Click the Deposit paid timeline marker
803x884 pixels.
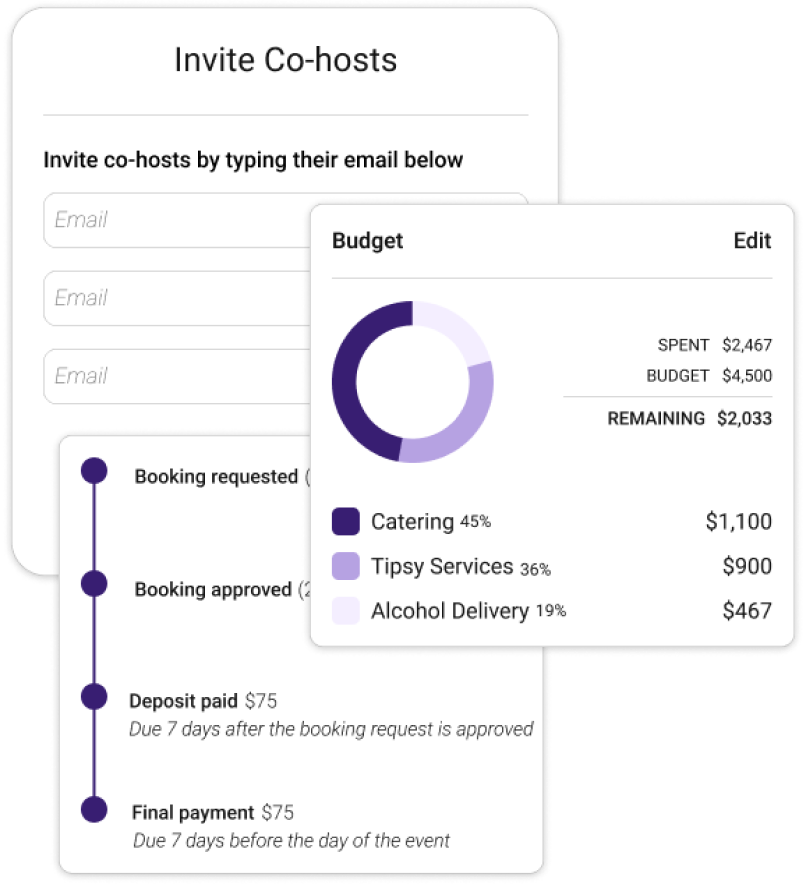pyautogui.click(x=94, y=697)
